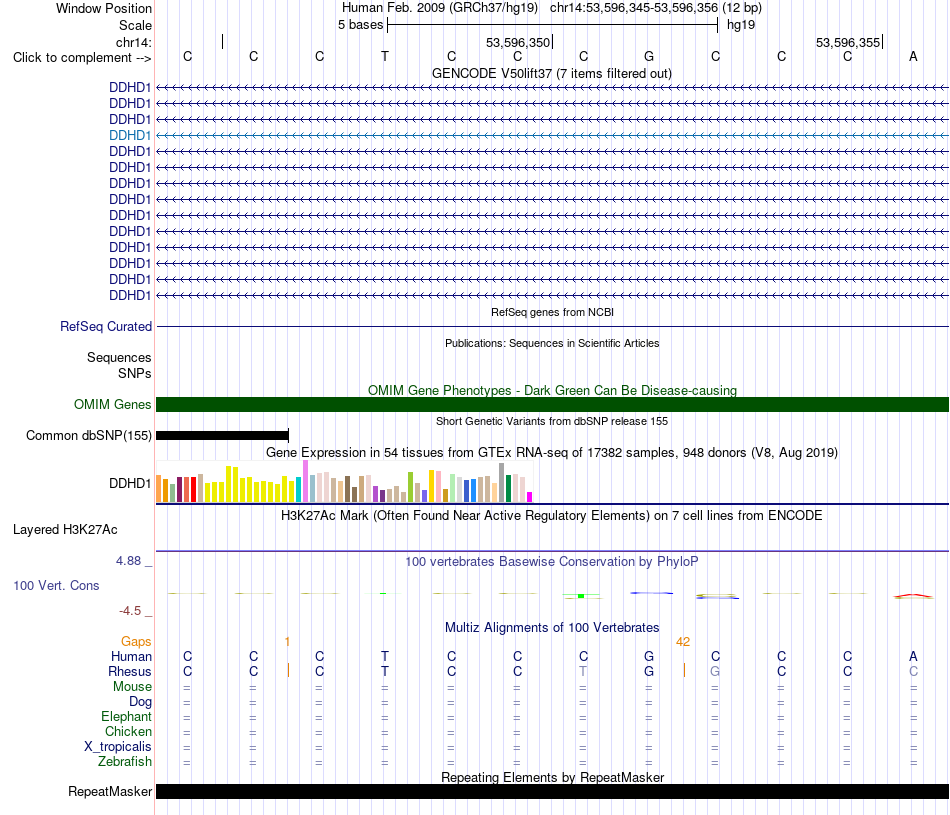
Task: Select the "Dog" alignment row label
Action: pos(140,702)
